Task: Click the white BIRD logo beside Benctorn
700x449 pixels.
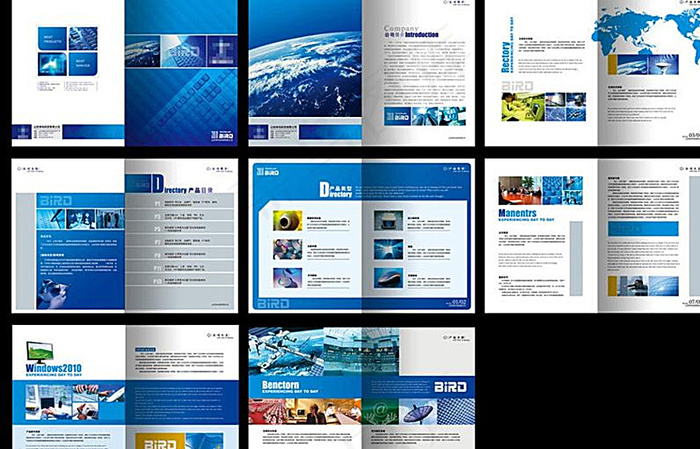Action: [450, 387]
